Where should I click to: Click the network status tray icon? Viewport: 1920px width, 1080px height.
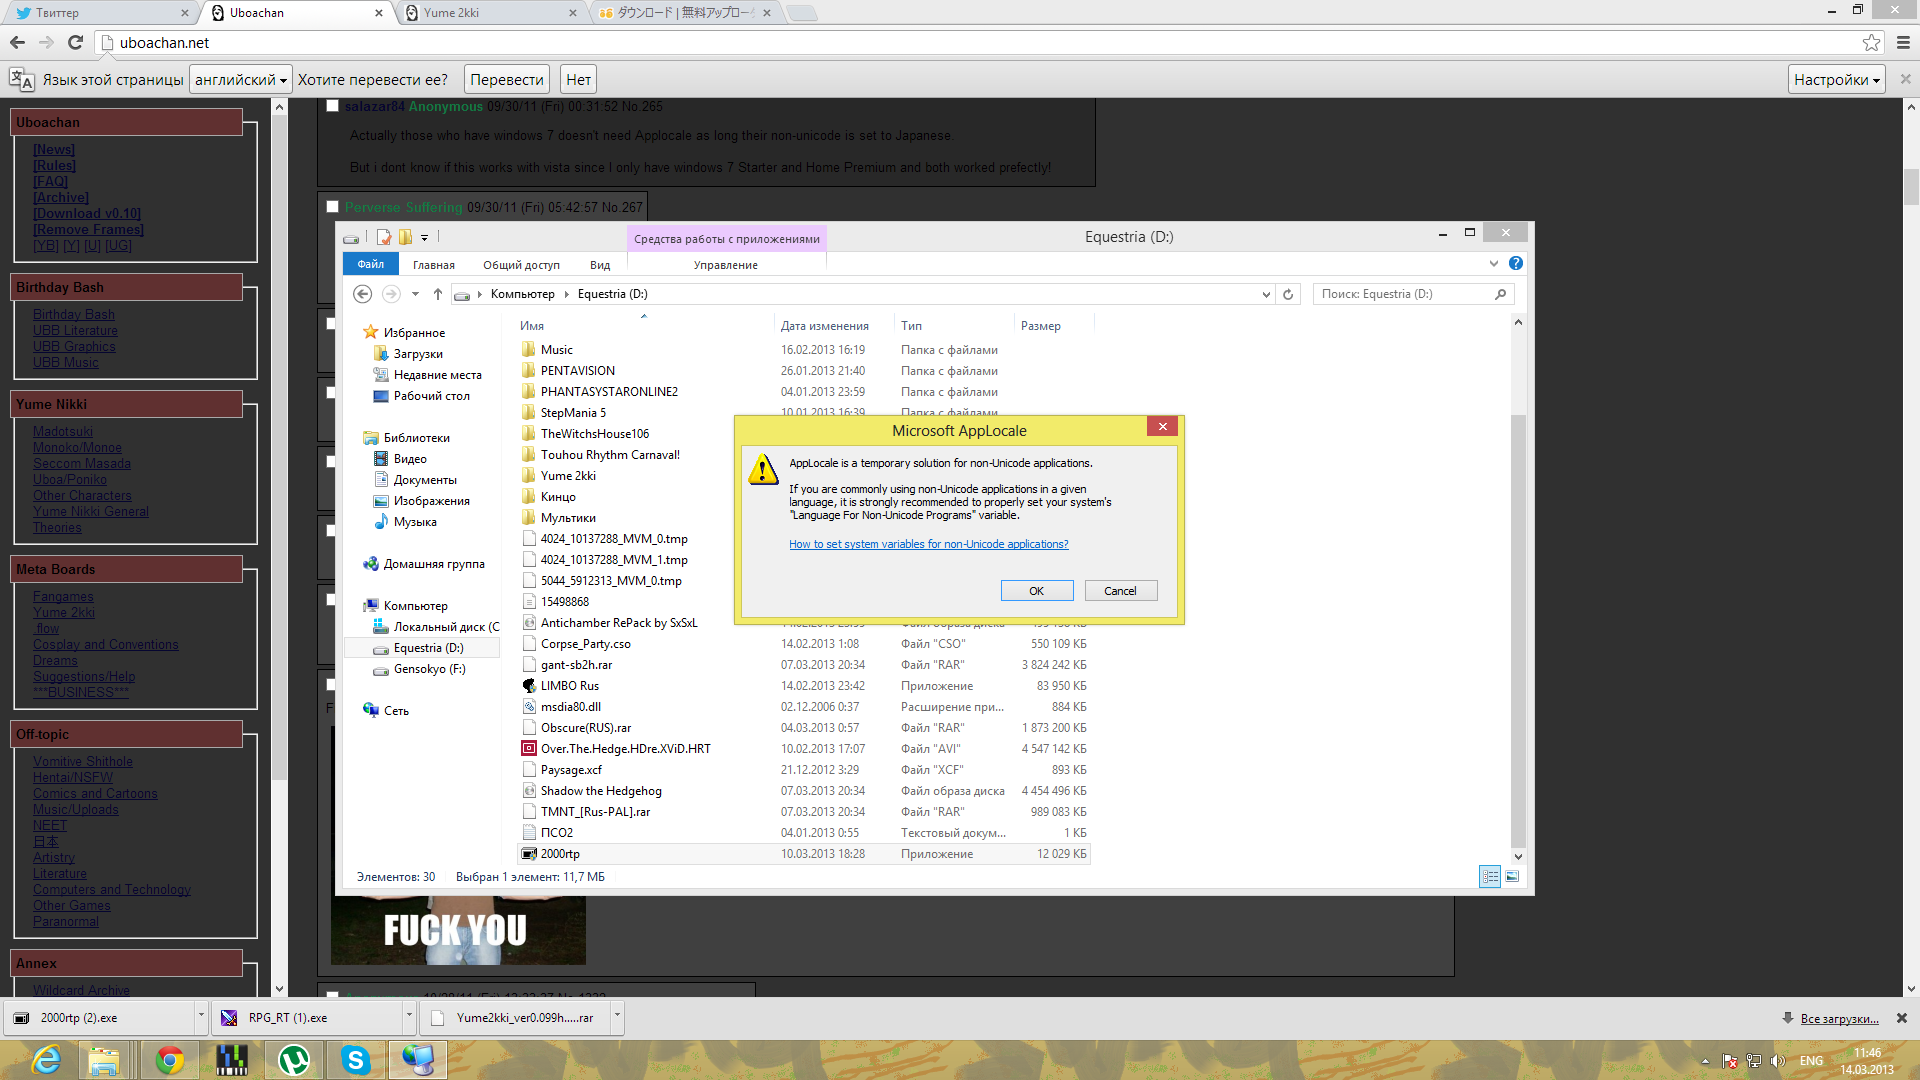(x=1754, y=1061)
